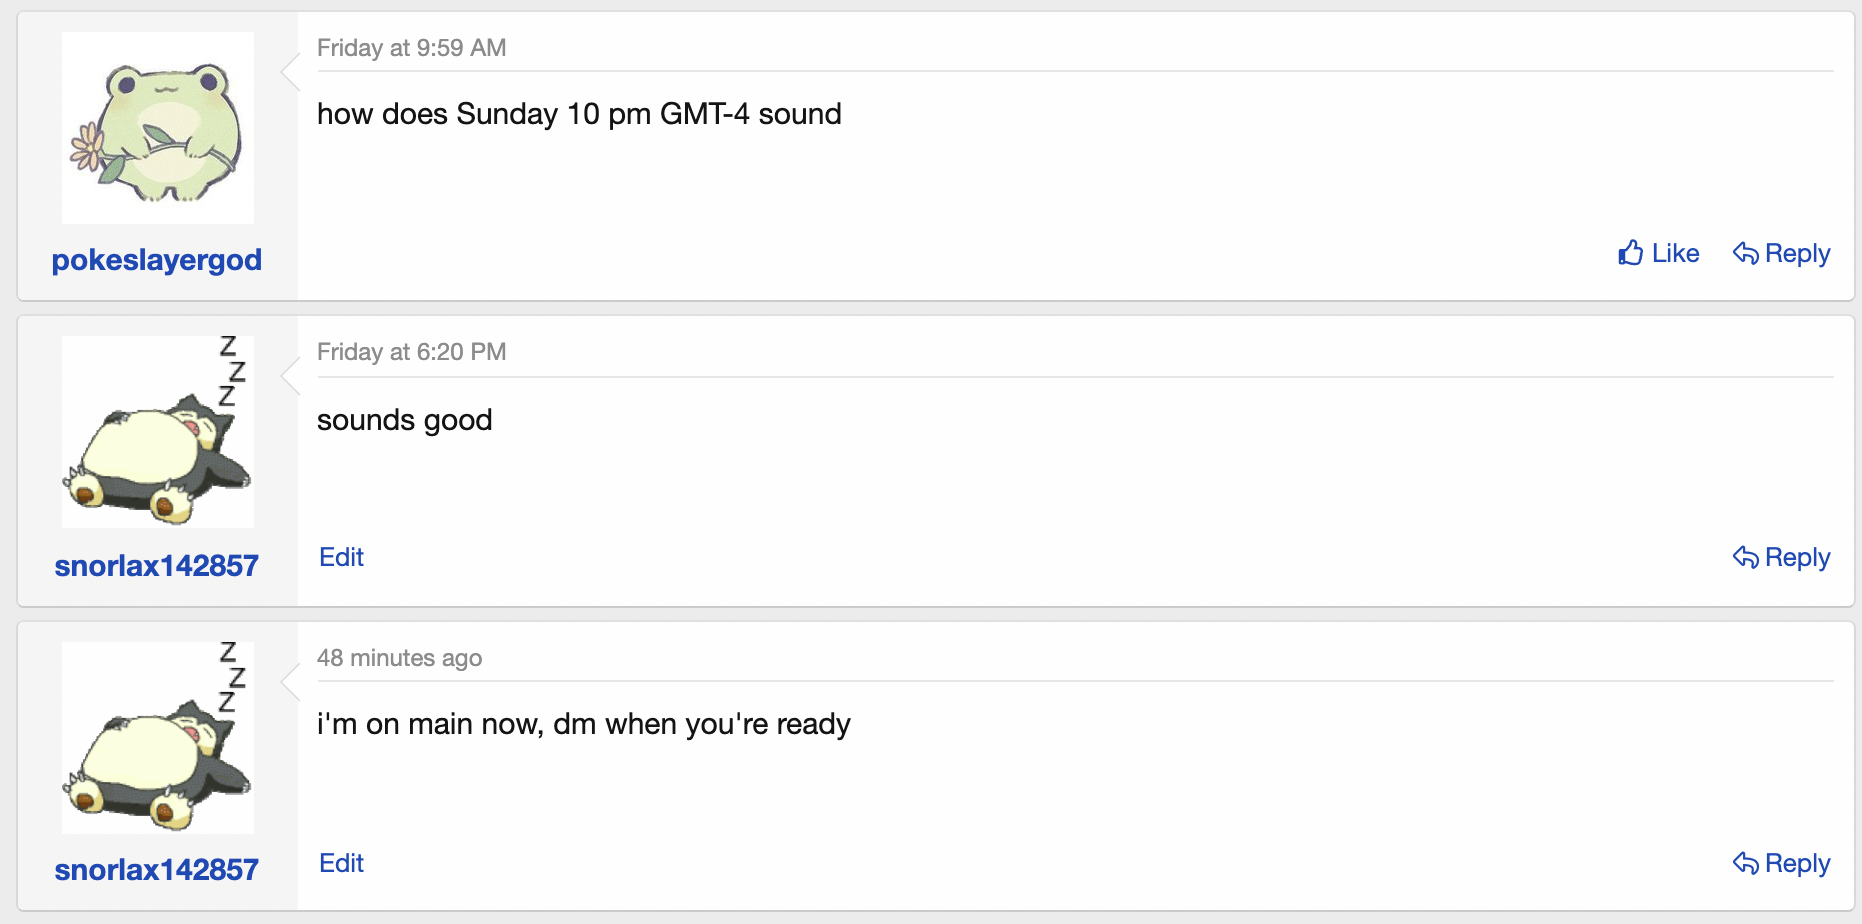Open the 'Friday at 9:59 AM' timestamp permalink

pos(411,48)
